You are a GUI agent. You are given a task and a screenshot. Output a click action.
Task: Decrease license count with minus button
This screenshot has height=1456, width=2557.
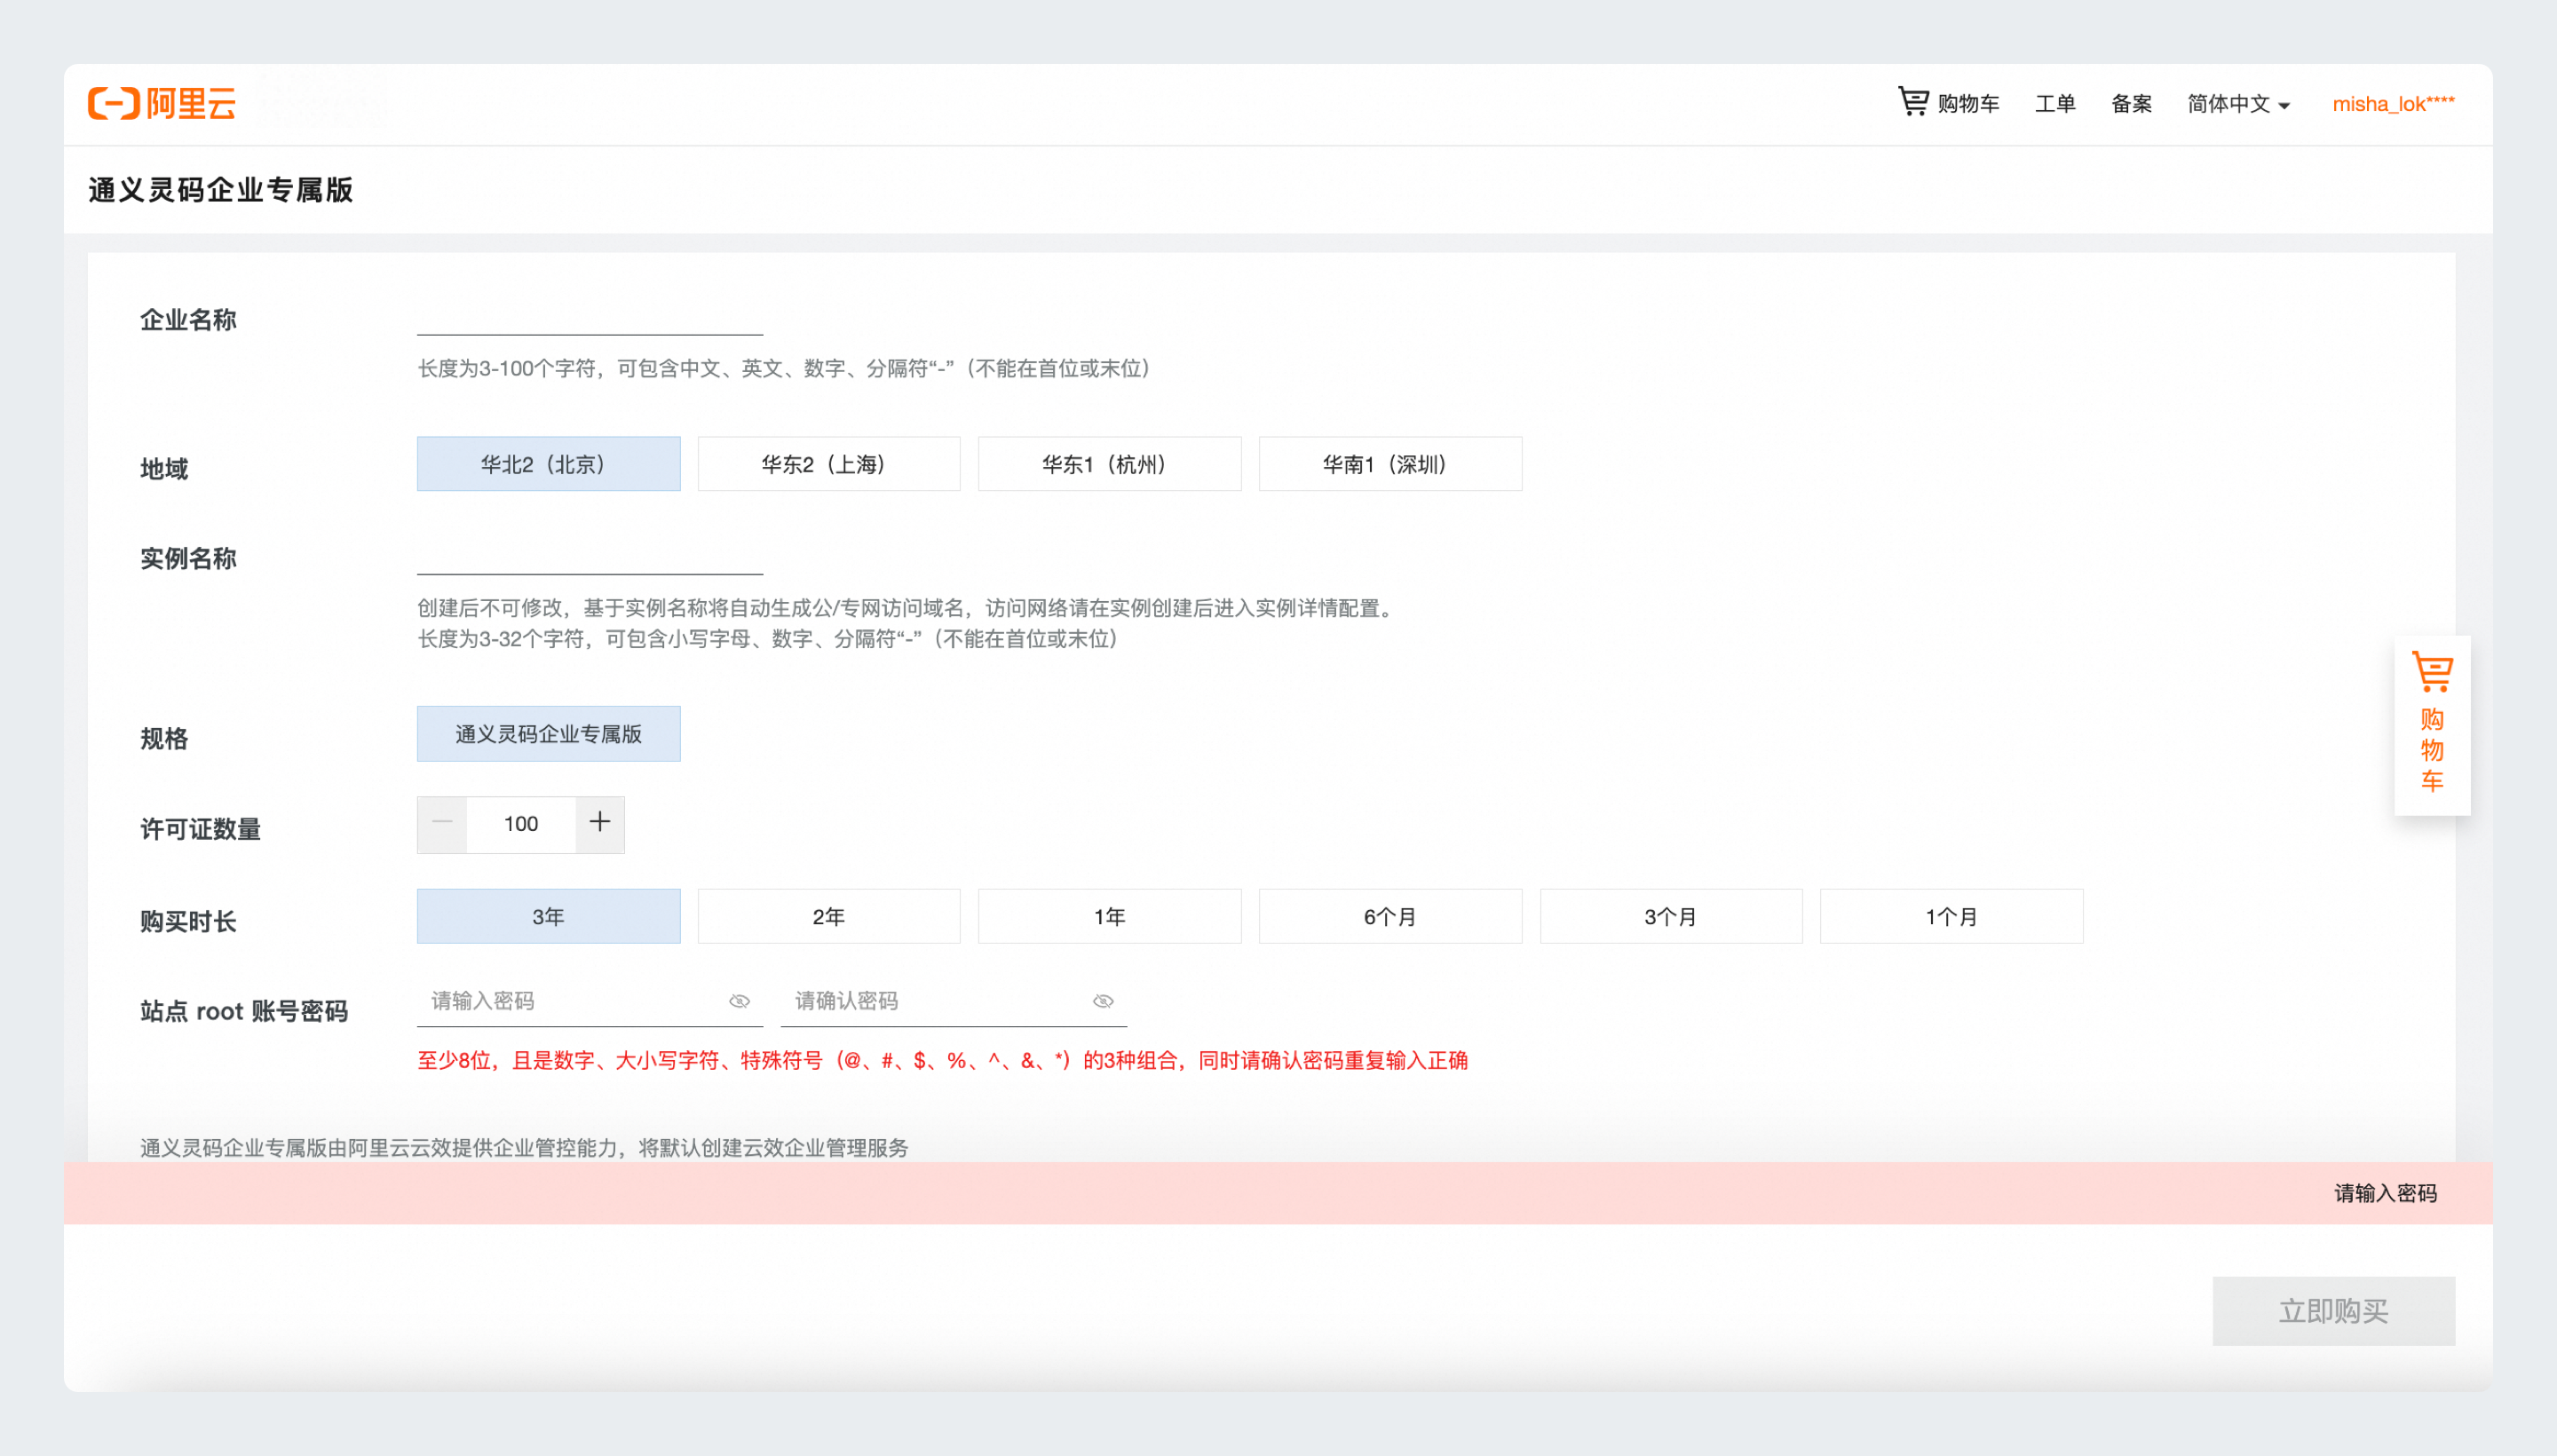[442, 823]
